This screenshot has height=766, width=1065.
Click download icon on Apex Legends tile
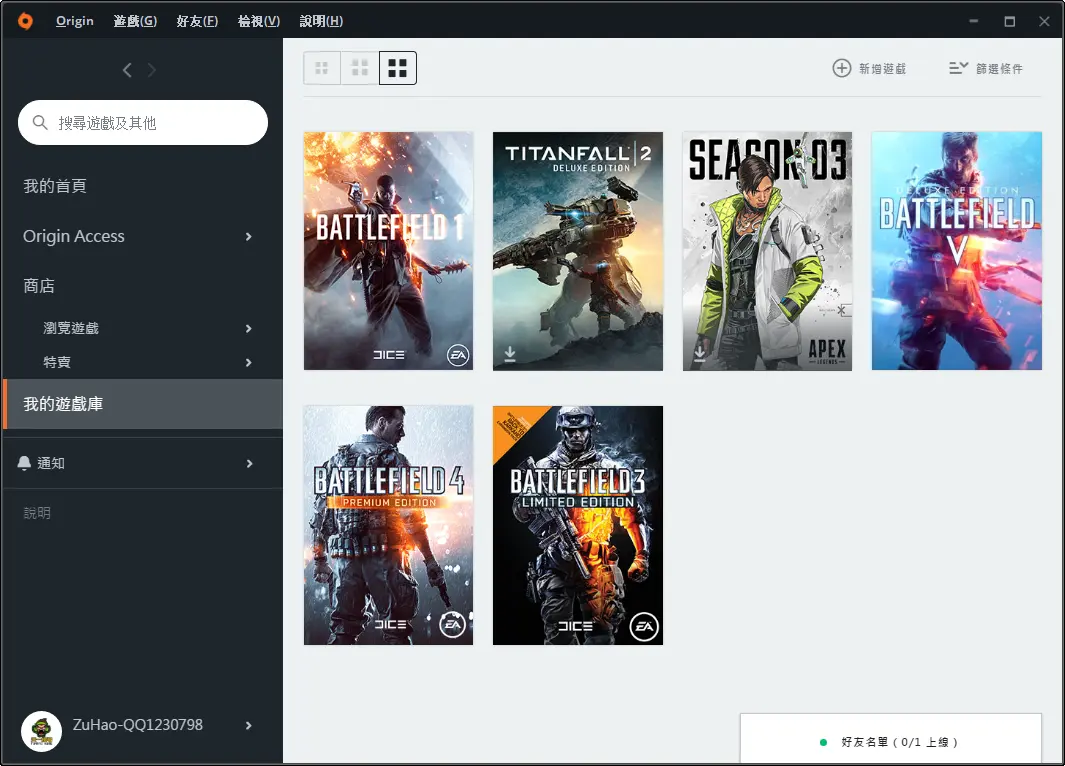(700, 354)
